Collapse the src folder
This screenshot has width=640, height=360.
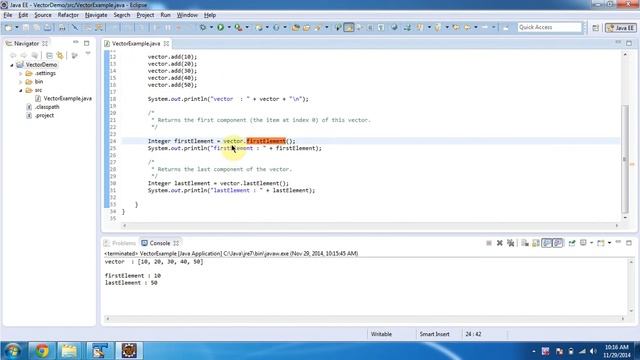[20, 90]
